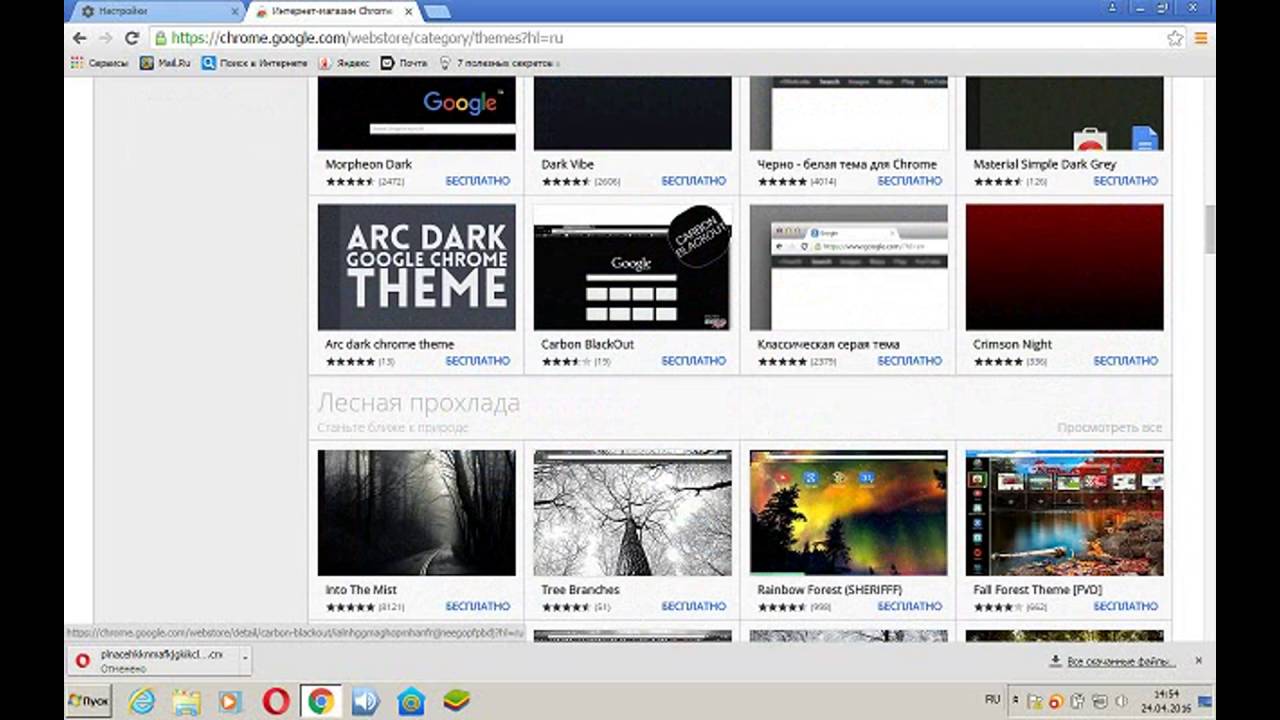Screen dimensions: 1280x720
Task: Click the RU language indicator
Action: point(992,700)
